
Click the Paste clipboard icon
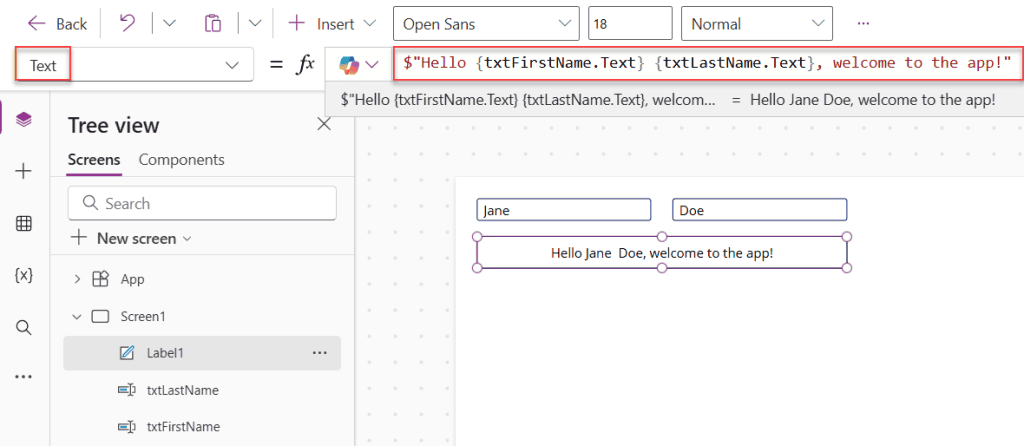[213, 24]
